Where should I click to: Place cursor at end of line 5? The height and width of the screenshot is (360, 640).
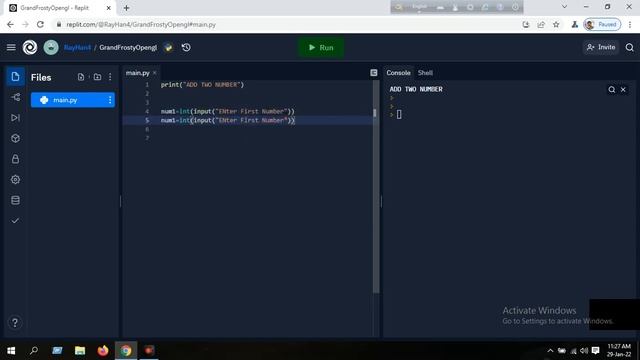[x=295, y=120]
